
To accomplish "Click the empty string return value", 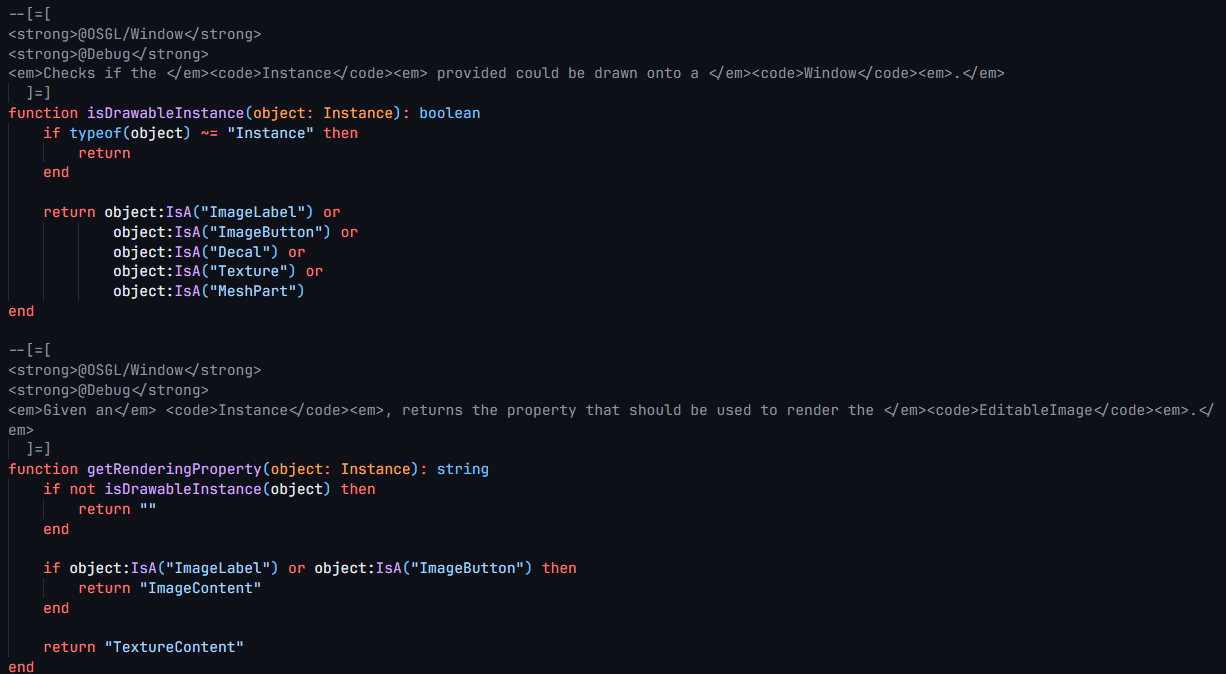I will (x=148, y=509).
